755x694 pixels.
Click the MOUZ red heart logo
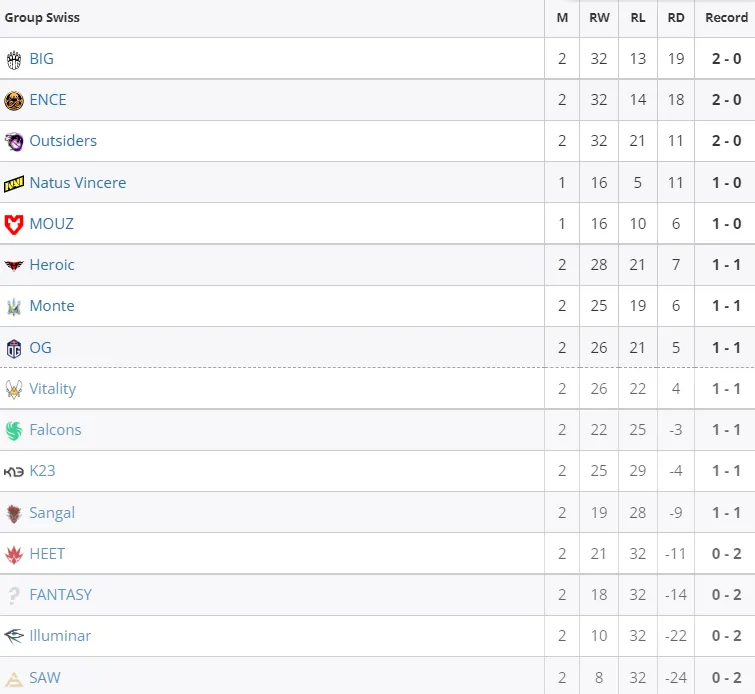pyautogui.click(x=14, y=224)
